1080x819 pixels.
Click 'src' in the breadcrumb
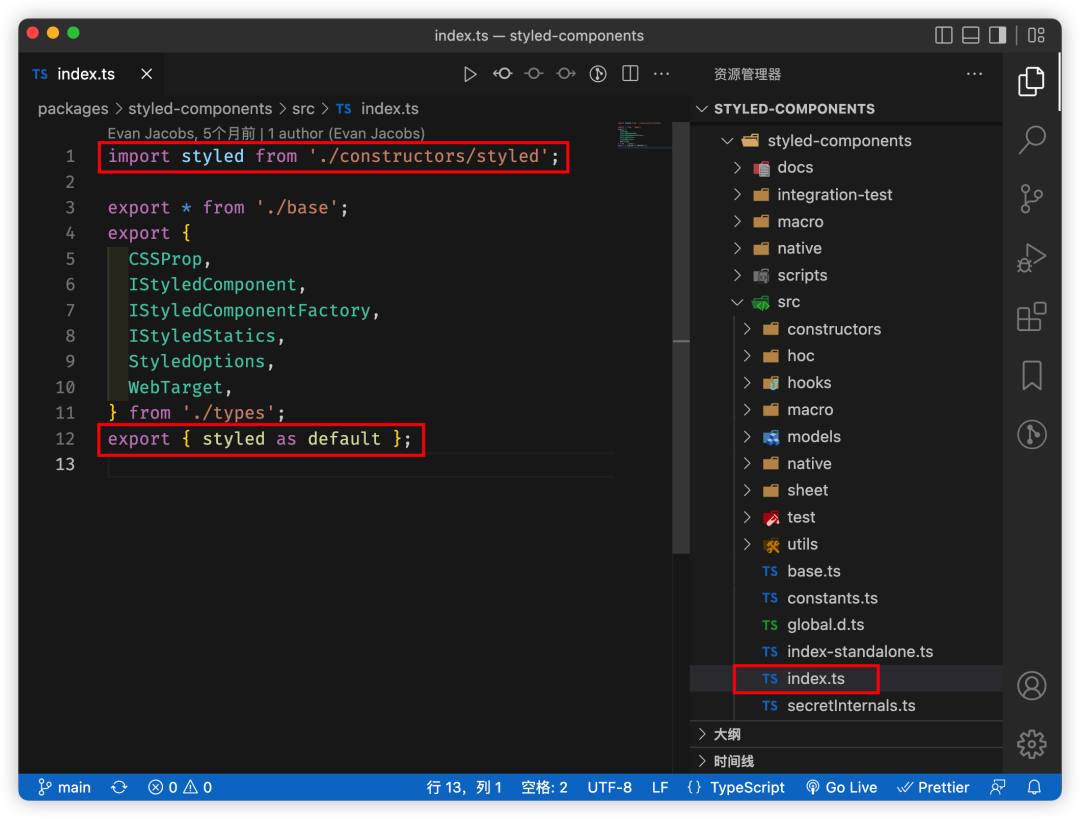click(303, 109)
